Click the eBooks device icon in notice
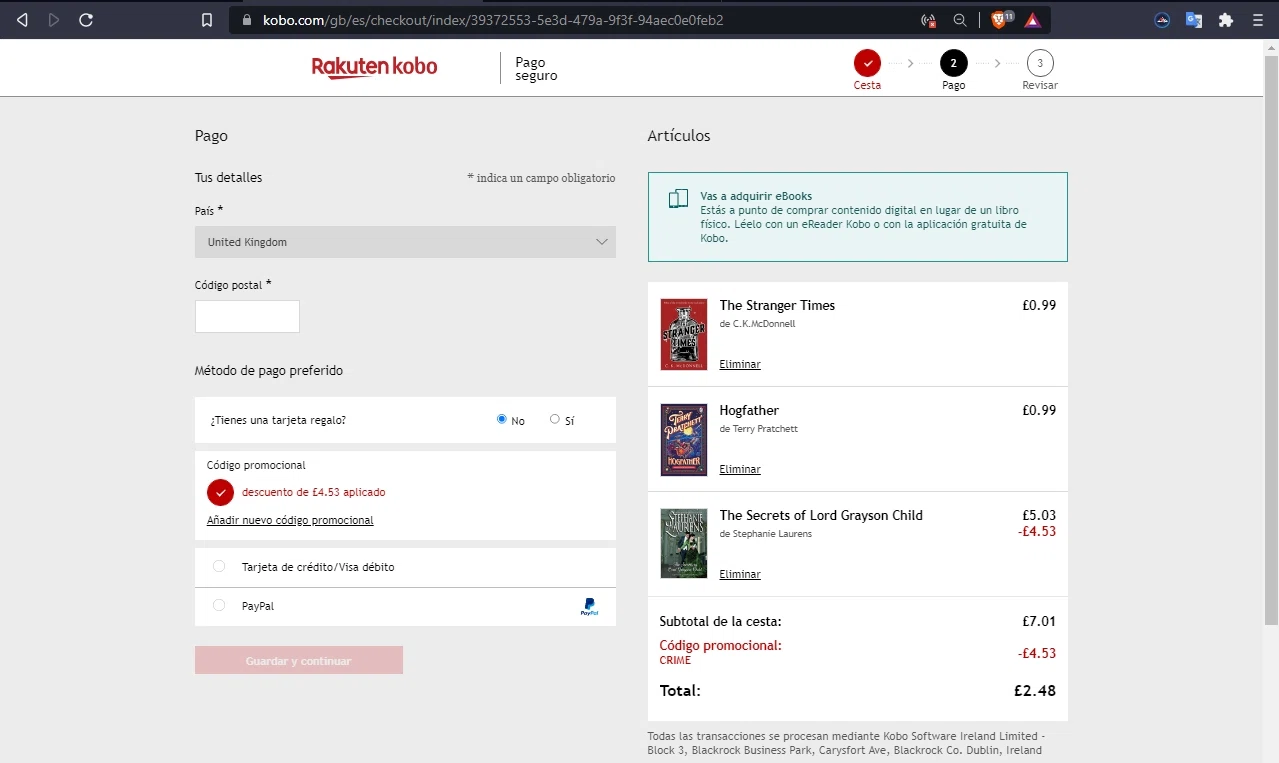1279x763 pixels. point(678,199)
